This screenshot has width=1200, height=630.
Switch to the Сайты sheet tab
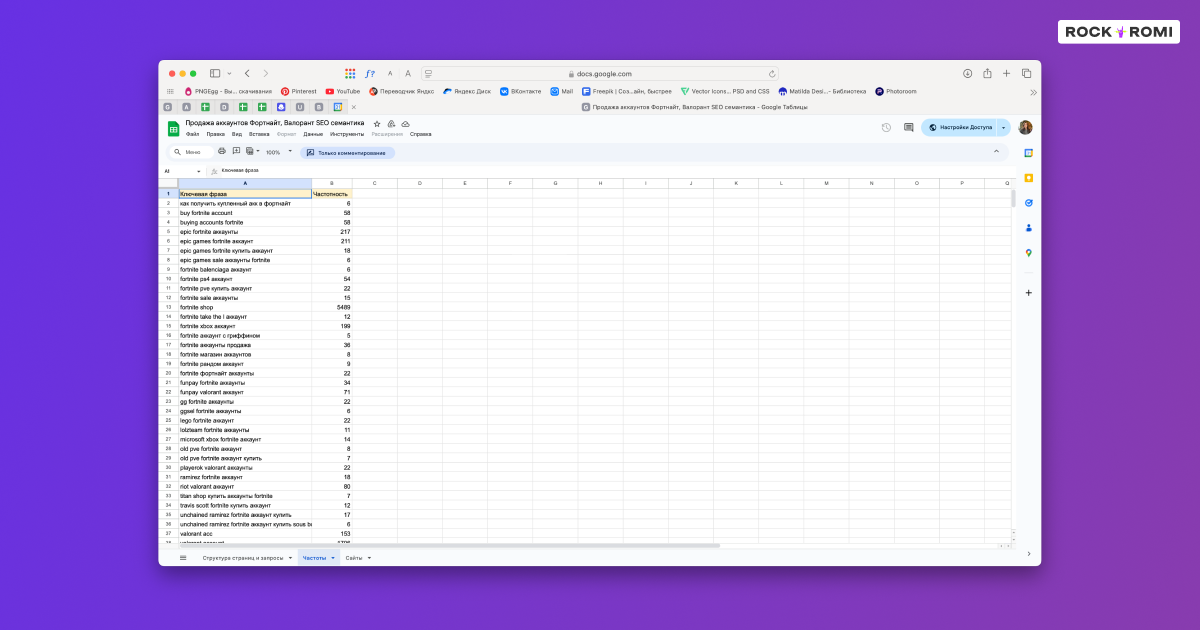(x=354, y=557)
